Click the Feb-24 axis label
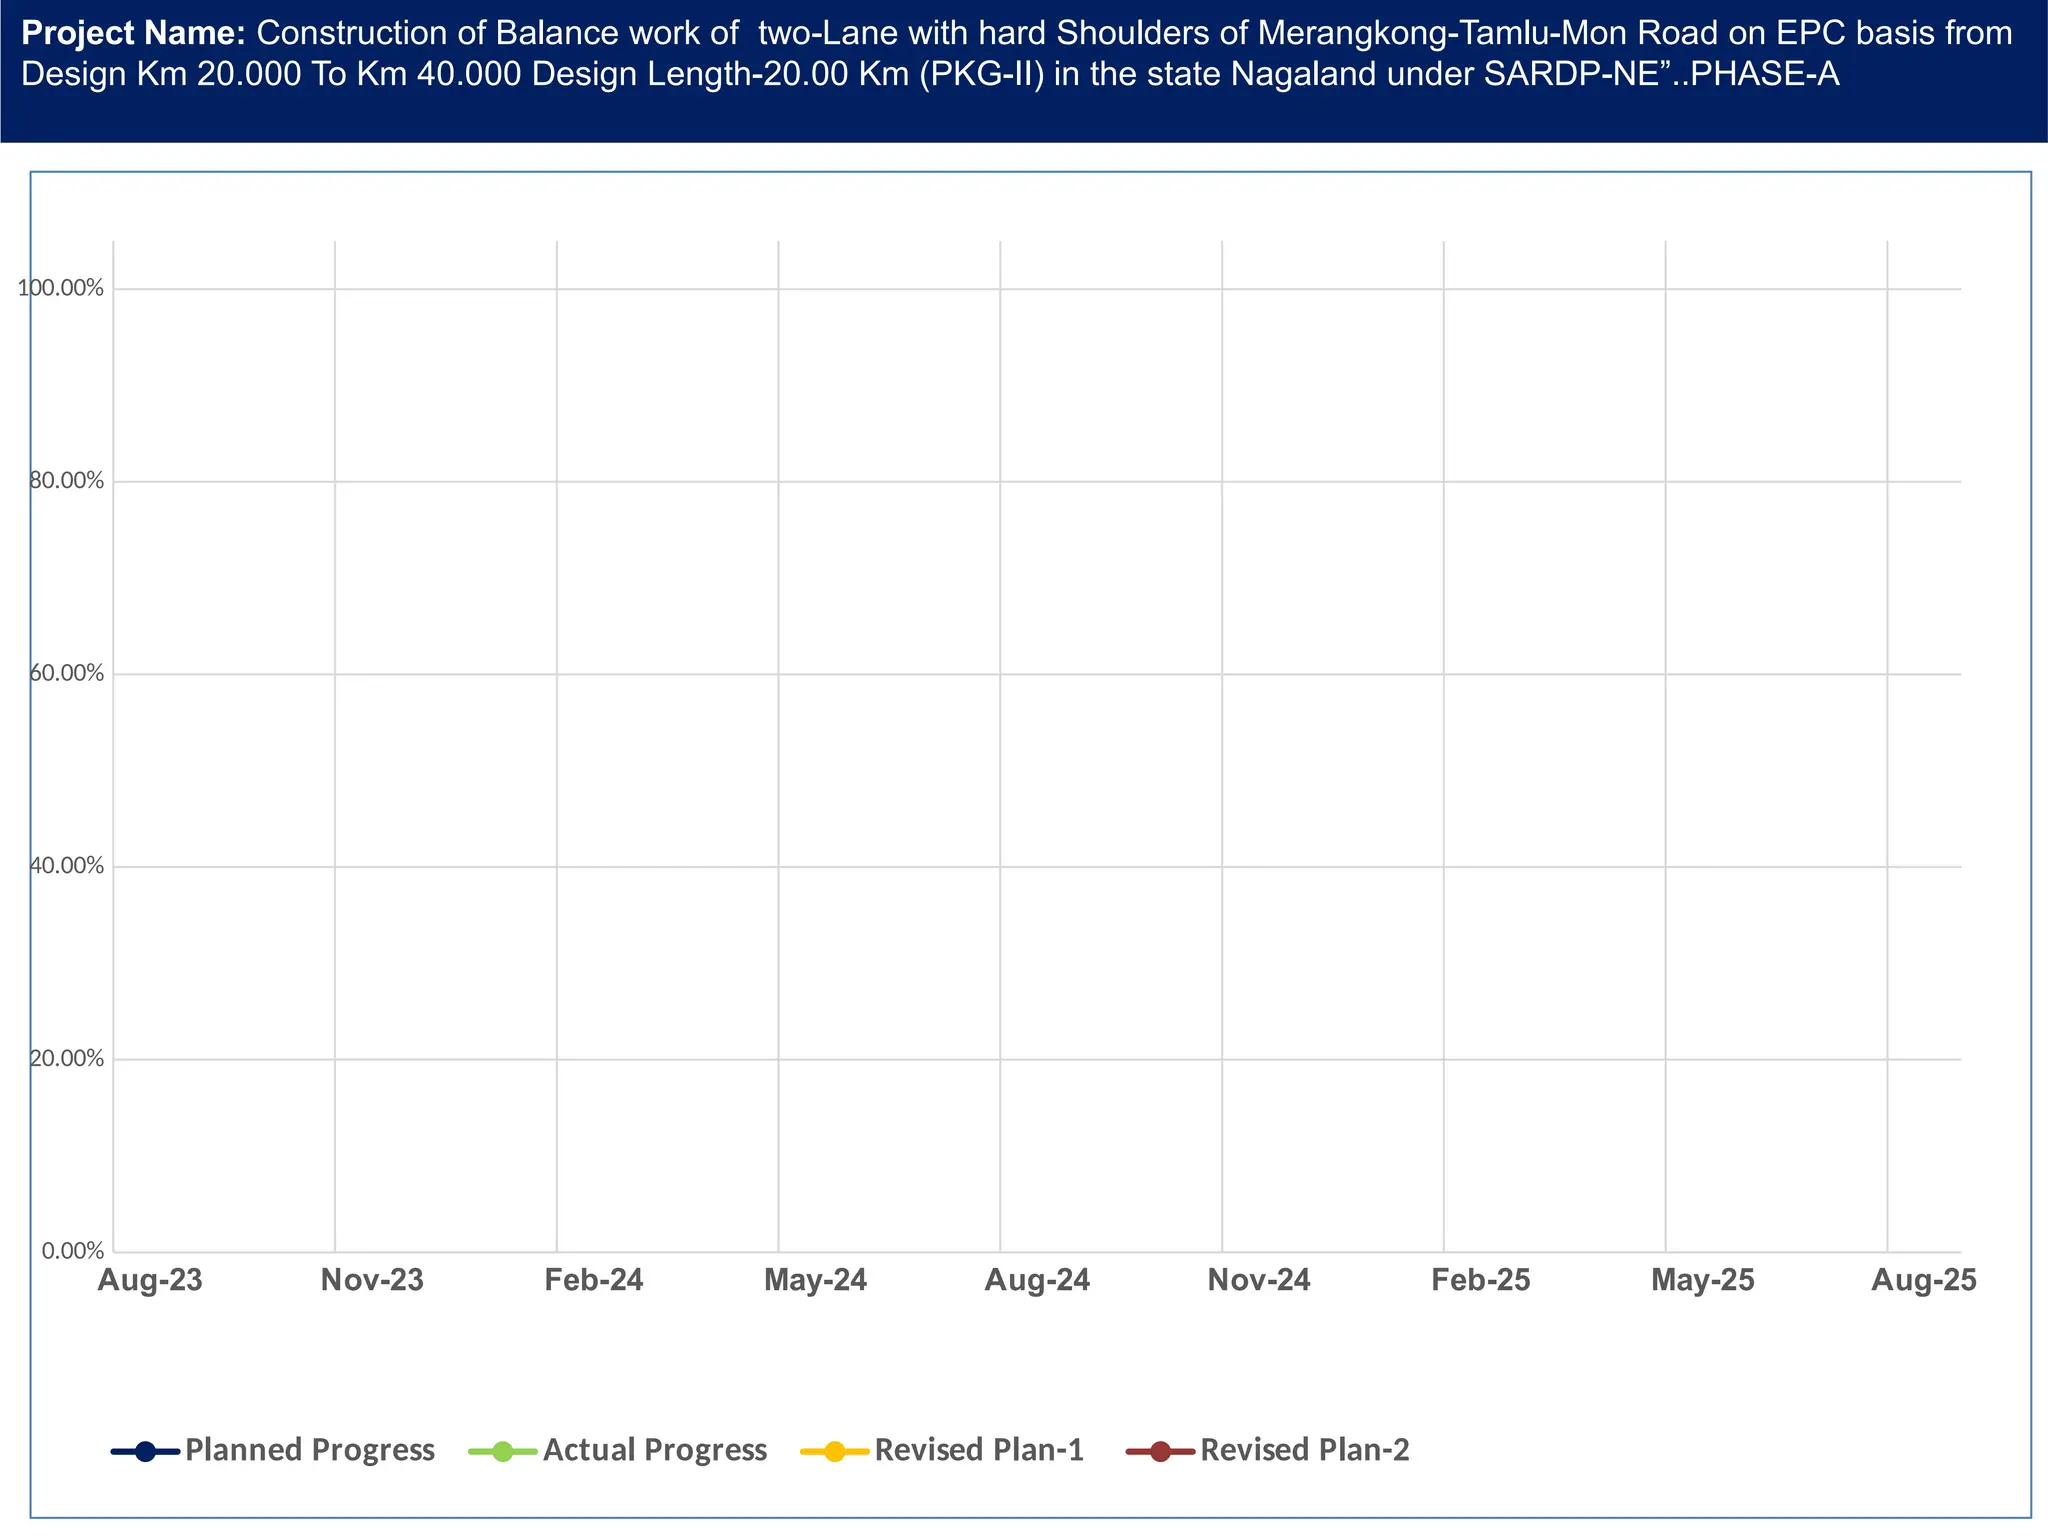2048x1536 pixels. click(594, 1281)
